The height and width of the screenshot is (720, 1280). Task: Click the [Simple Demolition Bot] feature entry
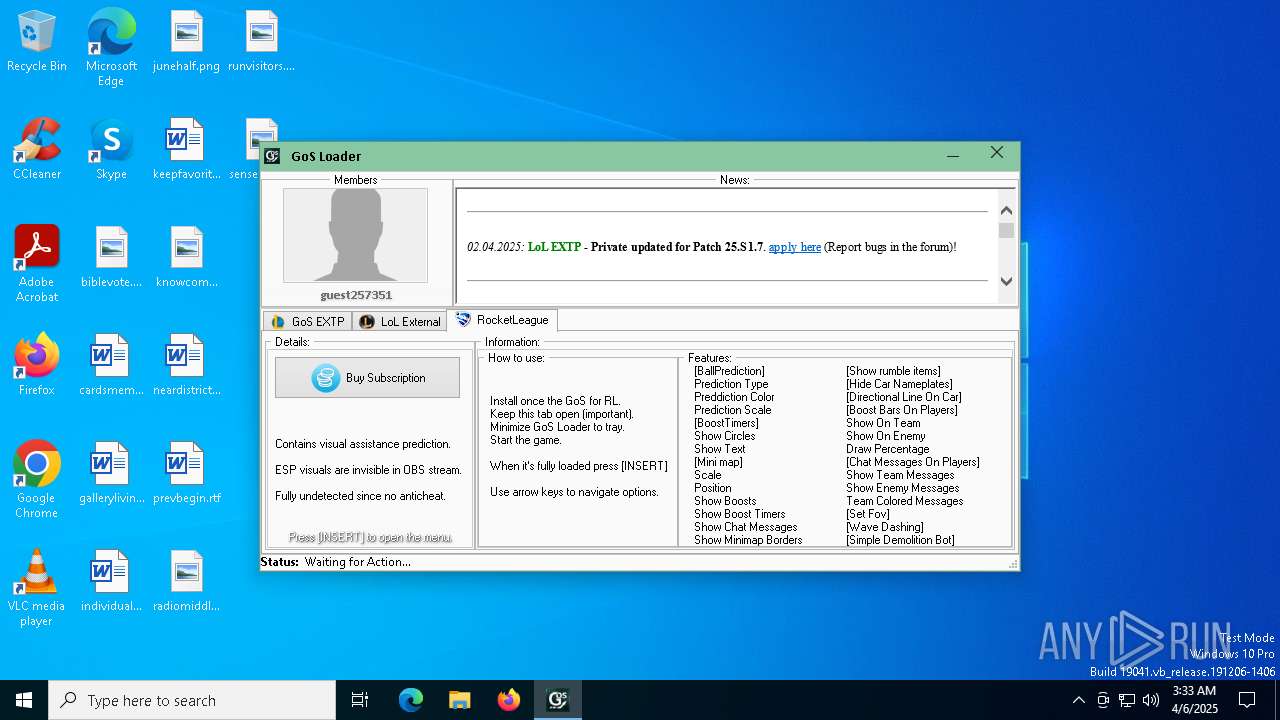click(x=900, y=540)
